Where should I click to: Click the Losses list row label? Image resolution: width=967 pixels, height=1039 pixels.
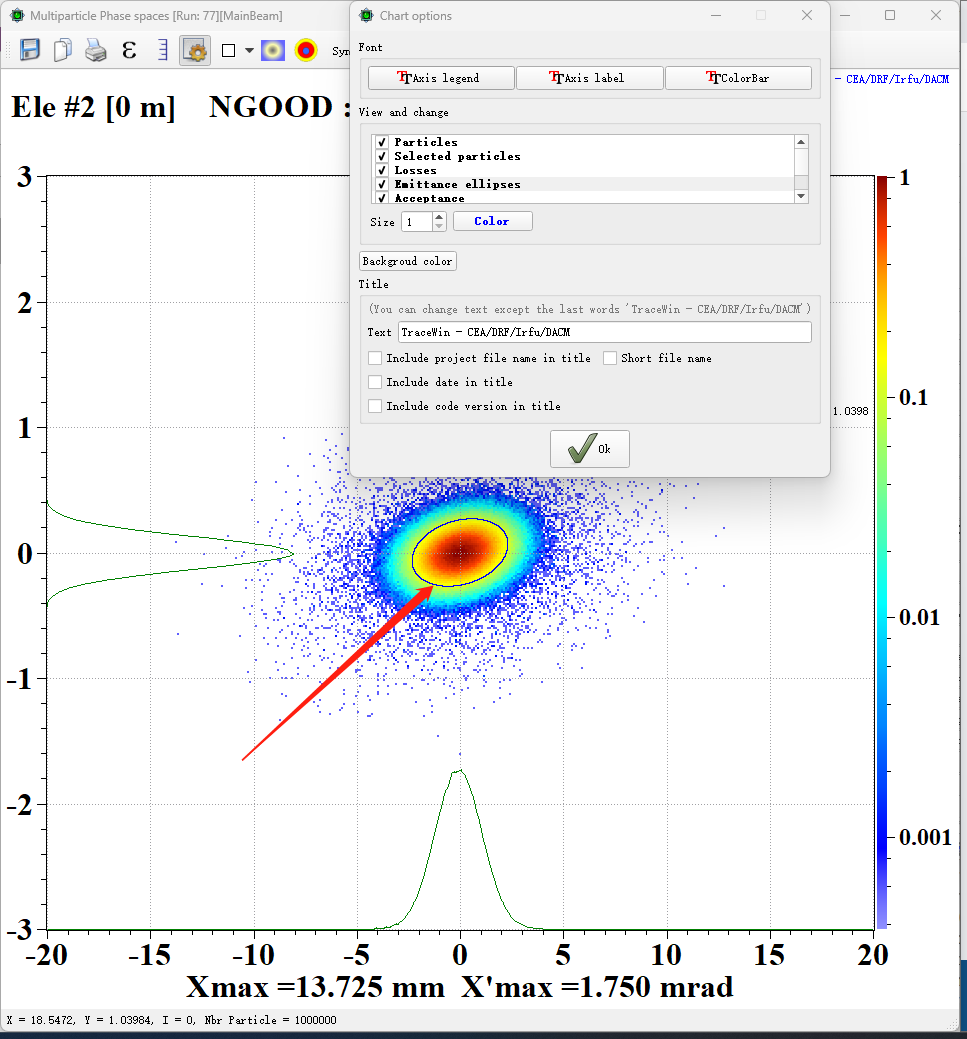416,170
